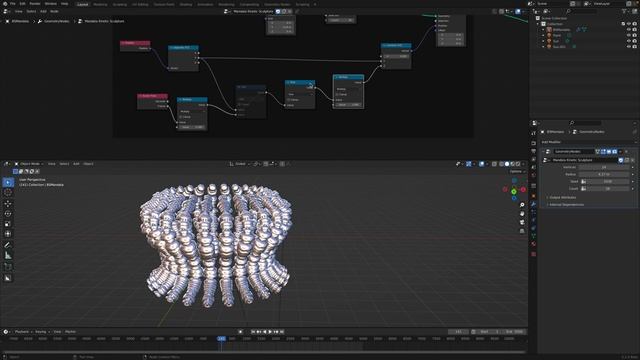The image size is (640, 360).
Task: Open the Node menu in node editor
Action: tap(54, 11)
